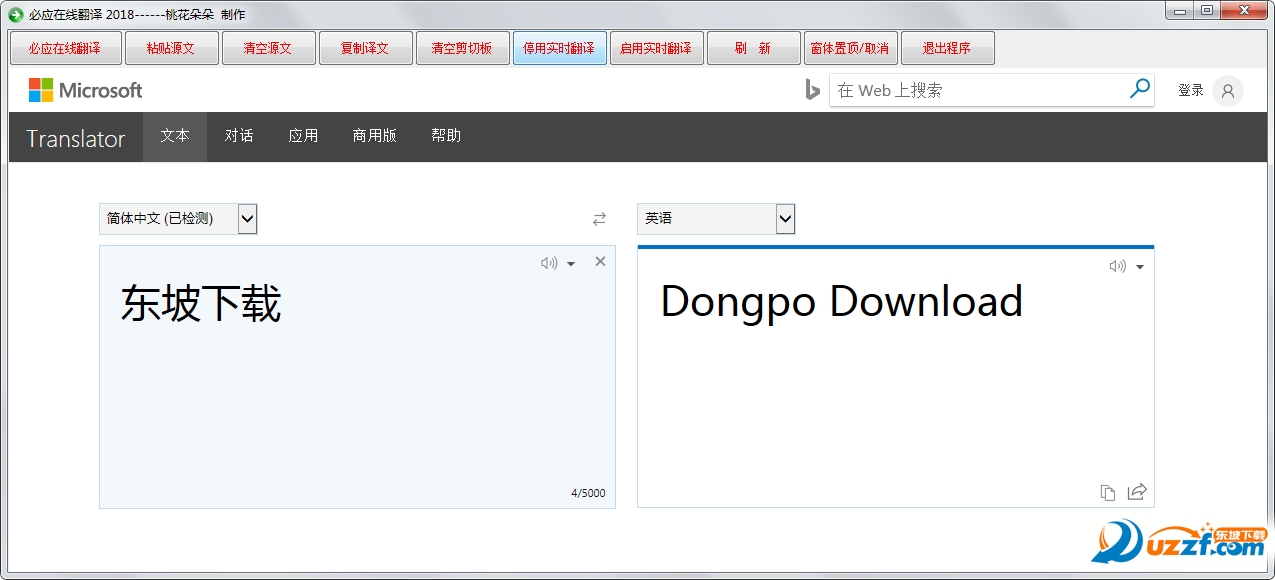Click the source text input area
Viewport: 1275px width, 580px height.
[x=357, y=377]
